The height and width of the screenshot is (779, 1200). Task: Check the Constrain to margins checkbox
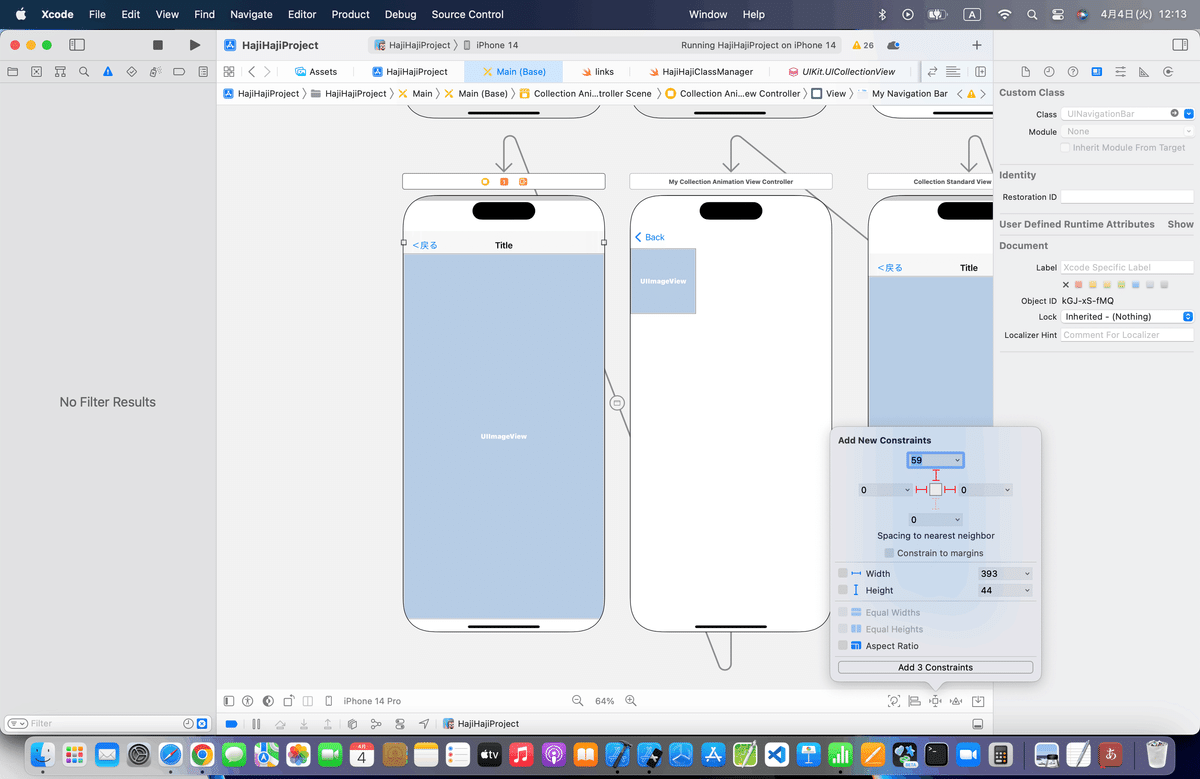[889, 553]
